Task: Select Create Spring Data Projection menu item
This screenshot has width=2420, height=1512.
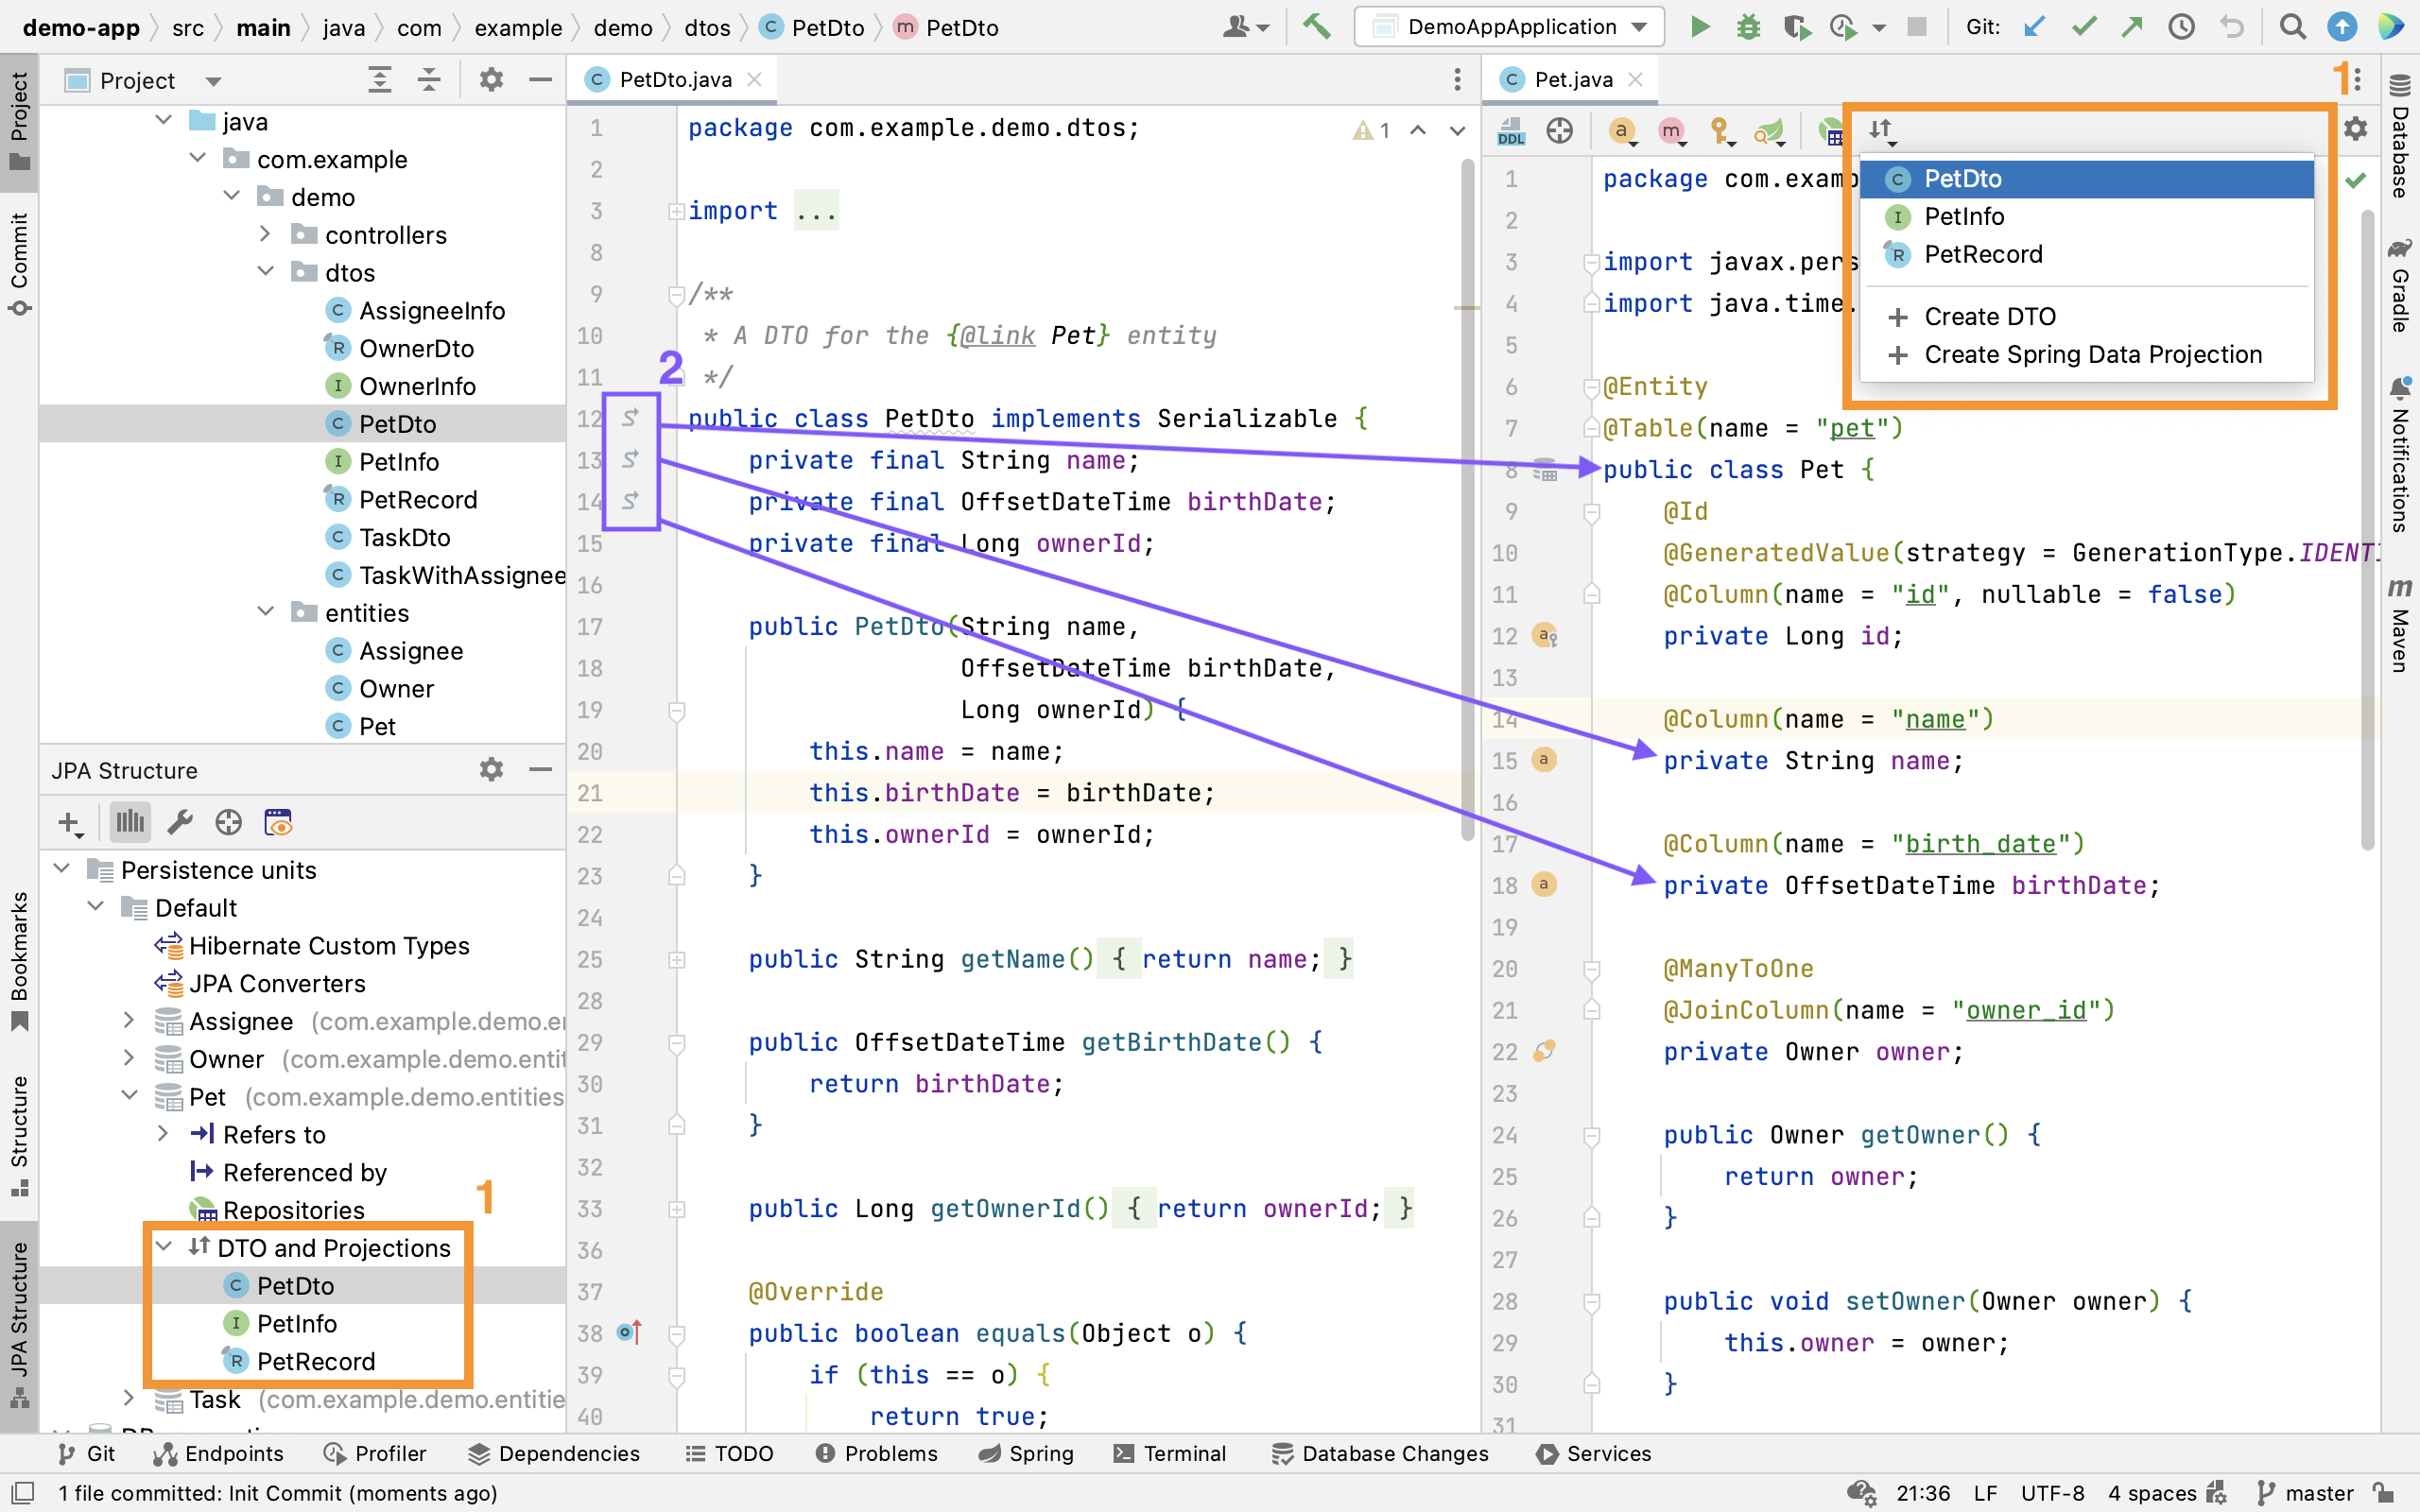Action: 2092,354
